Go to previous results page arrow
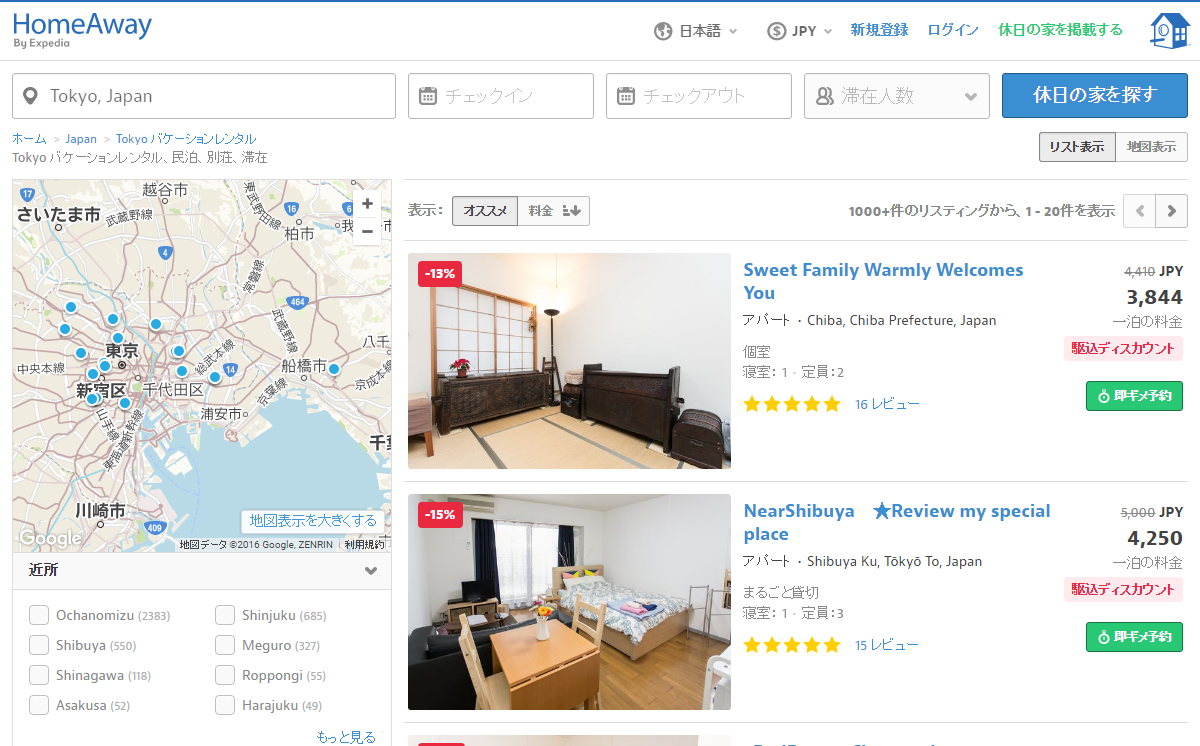 tap(1139, 211)
